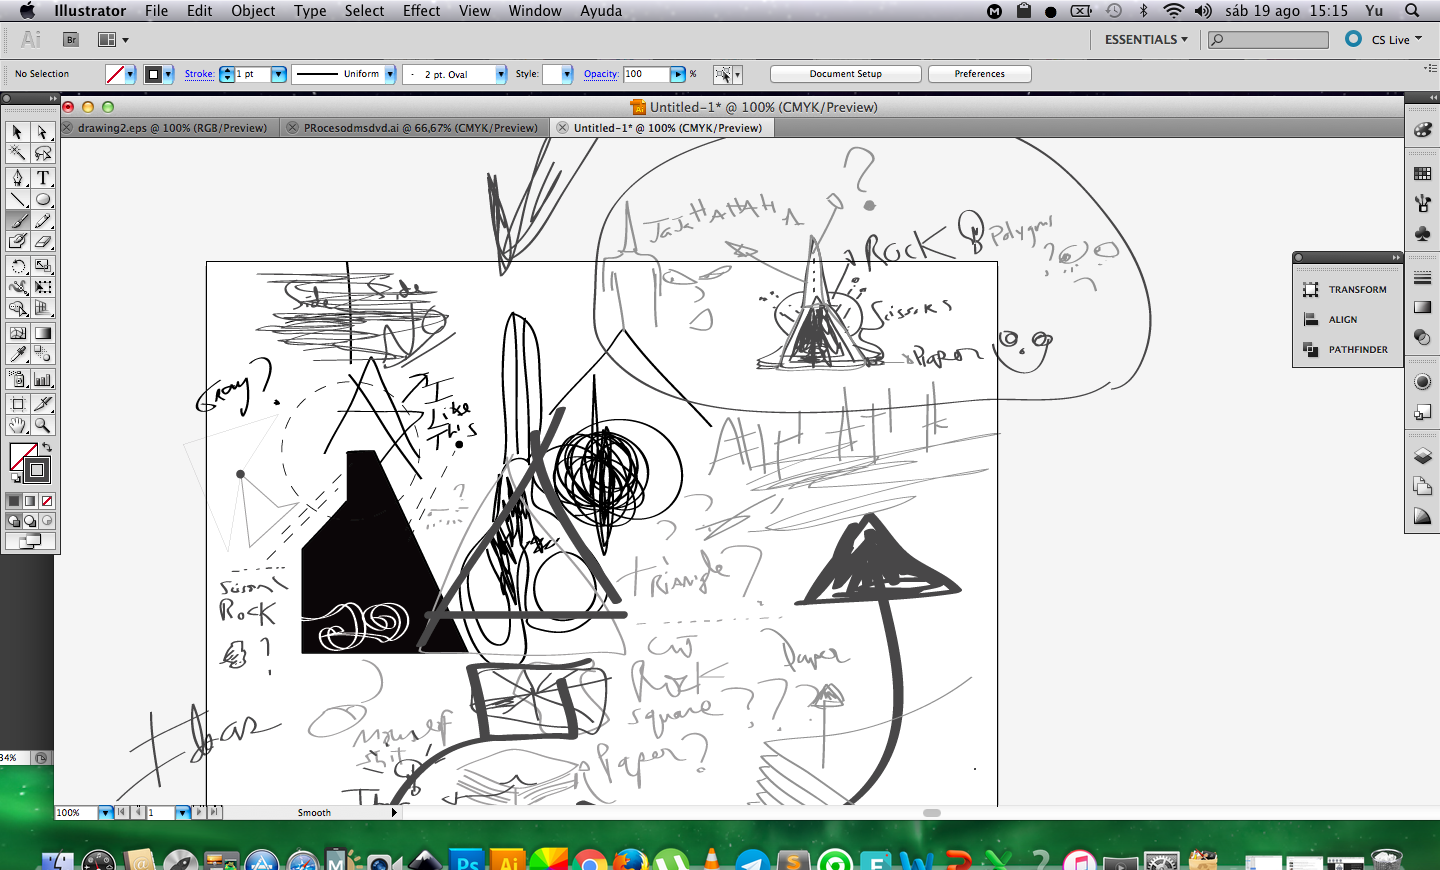
Task: Open the Object menu
Action: [x=253, y=11]
